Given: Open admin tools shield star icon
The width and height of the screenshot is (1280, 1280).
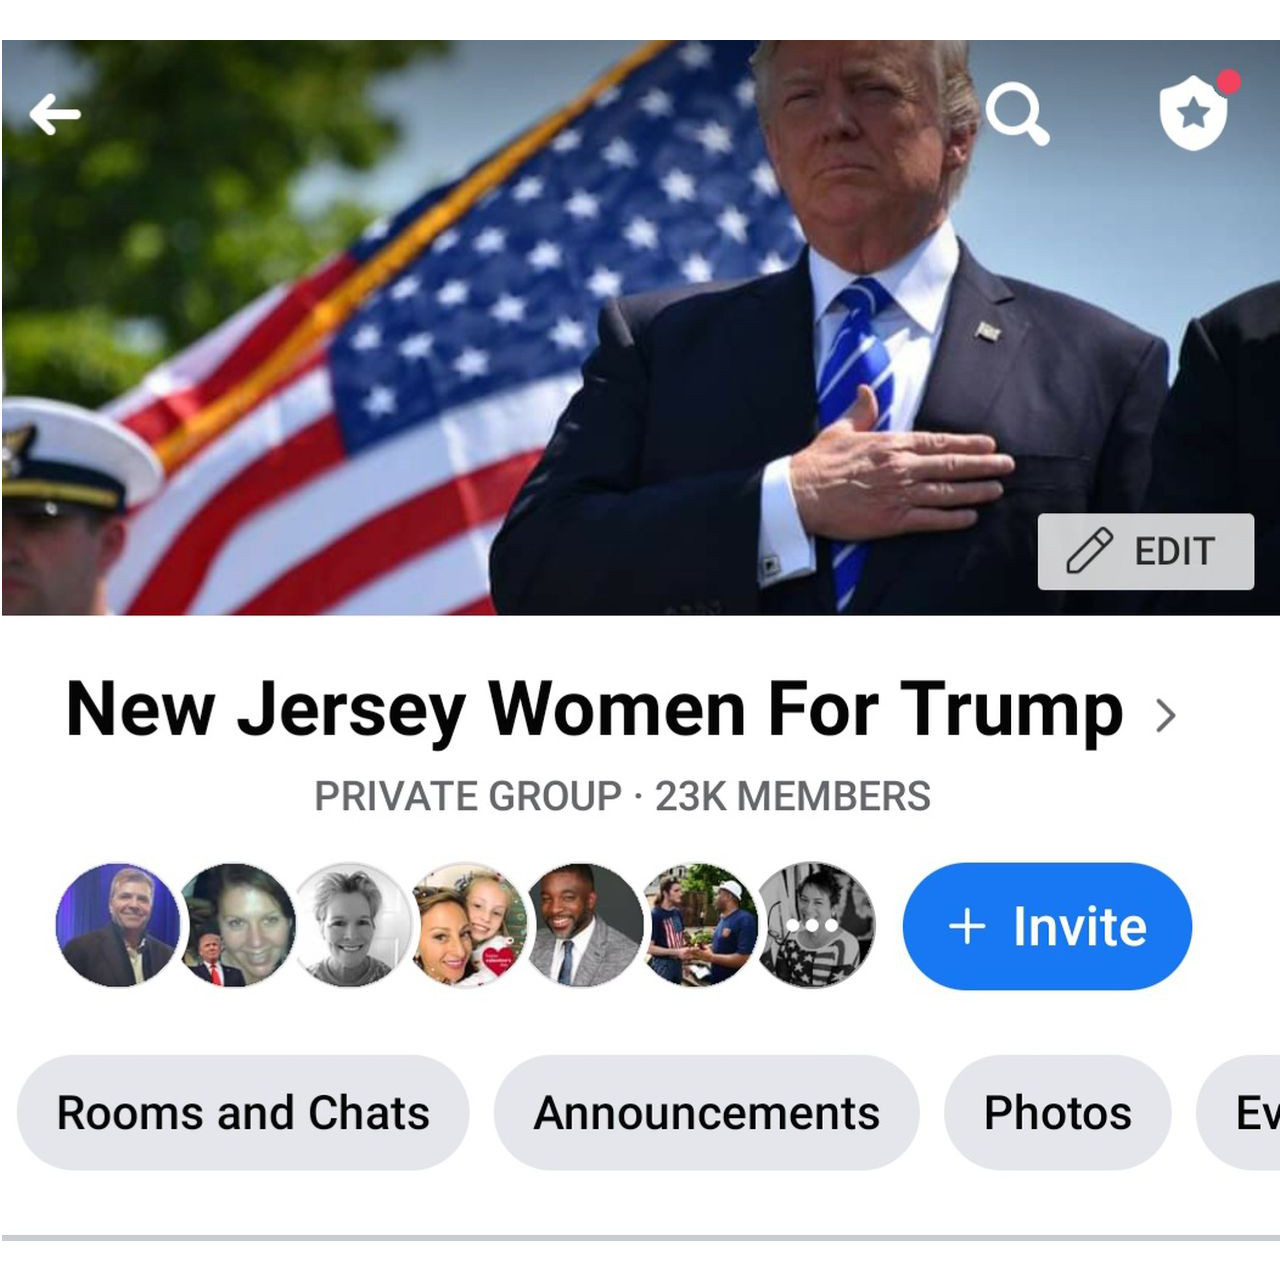Looking at the screenshot, I should [1195, 112].
